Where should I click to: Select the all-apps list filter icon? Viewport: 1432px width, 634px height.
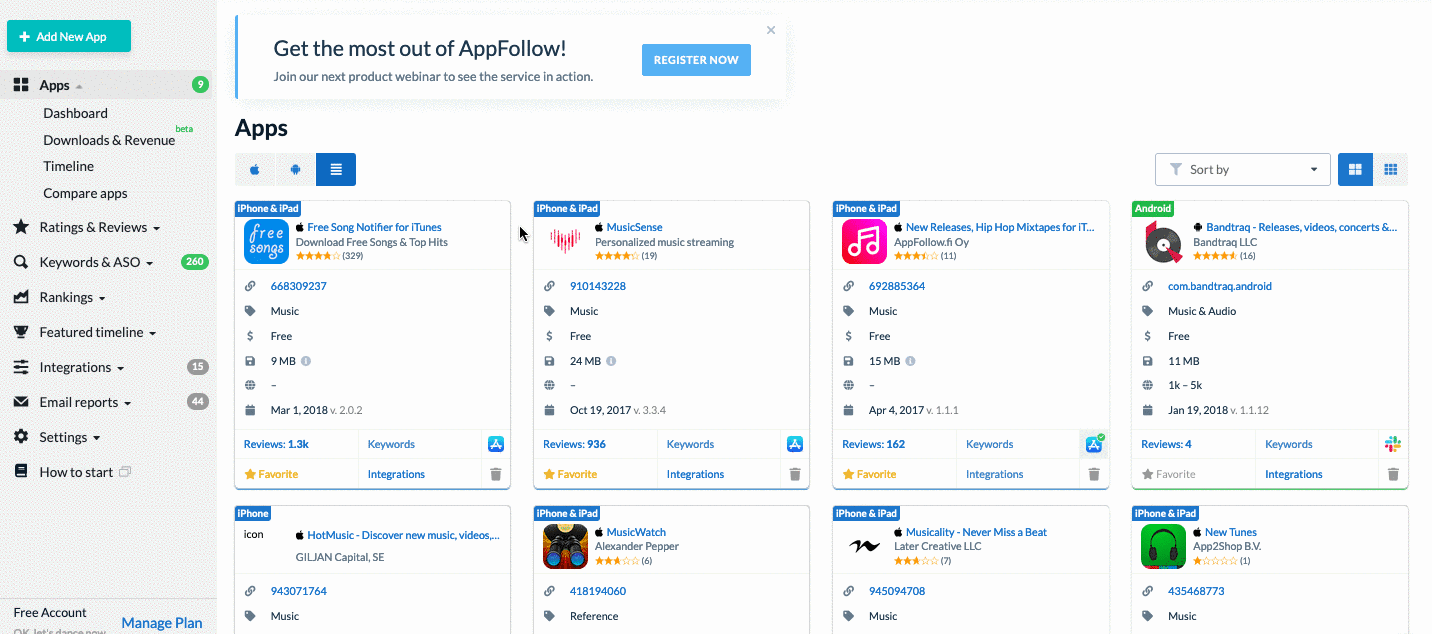[336, 170]
